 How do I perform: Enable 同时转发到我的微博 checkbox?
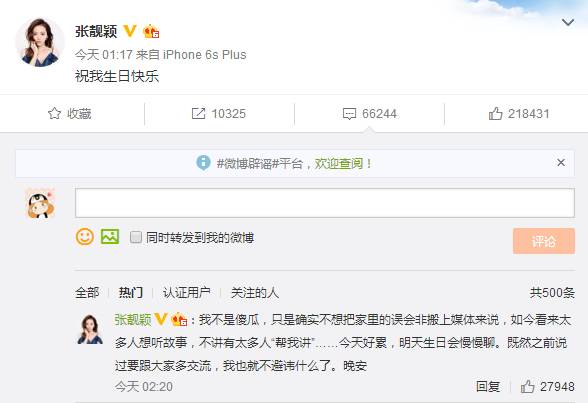(x=135, y=237)
